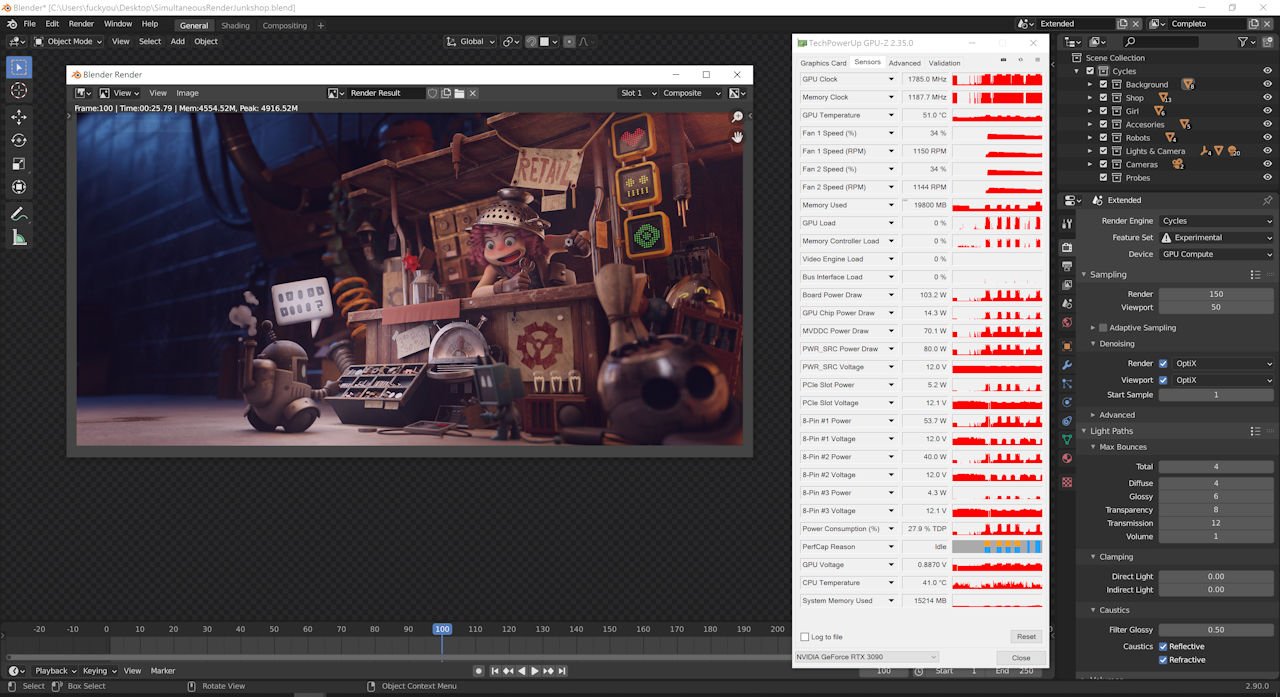Expand the Lights & Camera collection
Viewport: 1280px width, 697px height.
click(1091, 151)
